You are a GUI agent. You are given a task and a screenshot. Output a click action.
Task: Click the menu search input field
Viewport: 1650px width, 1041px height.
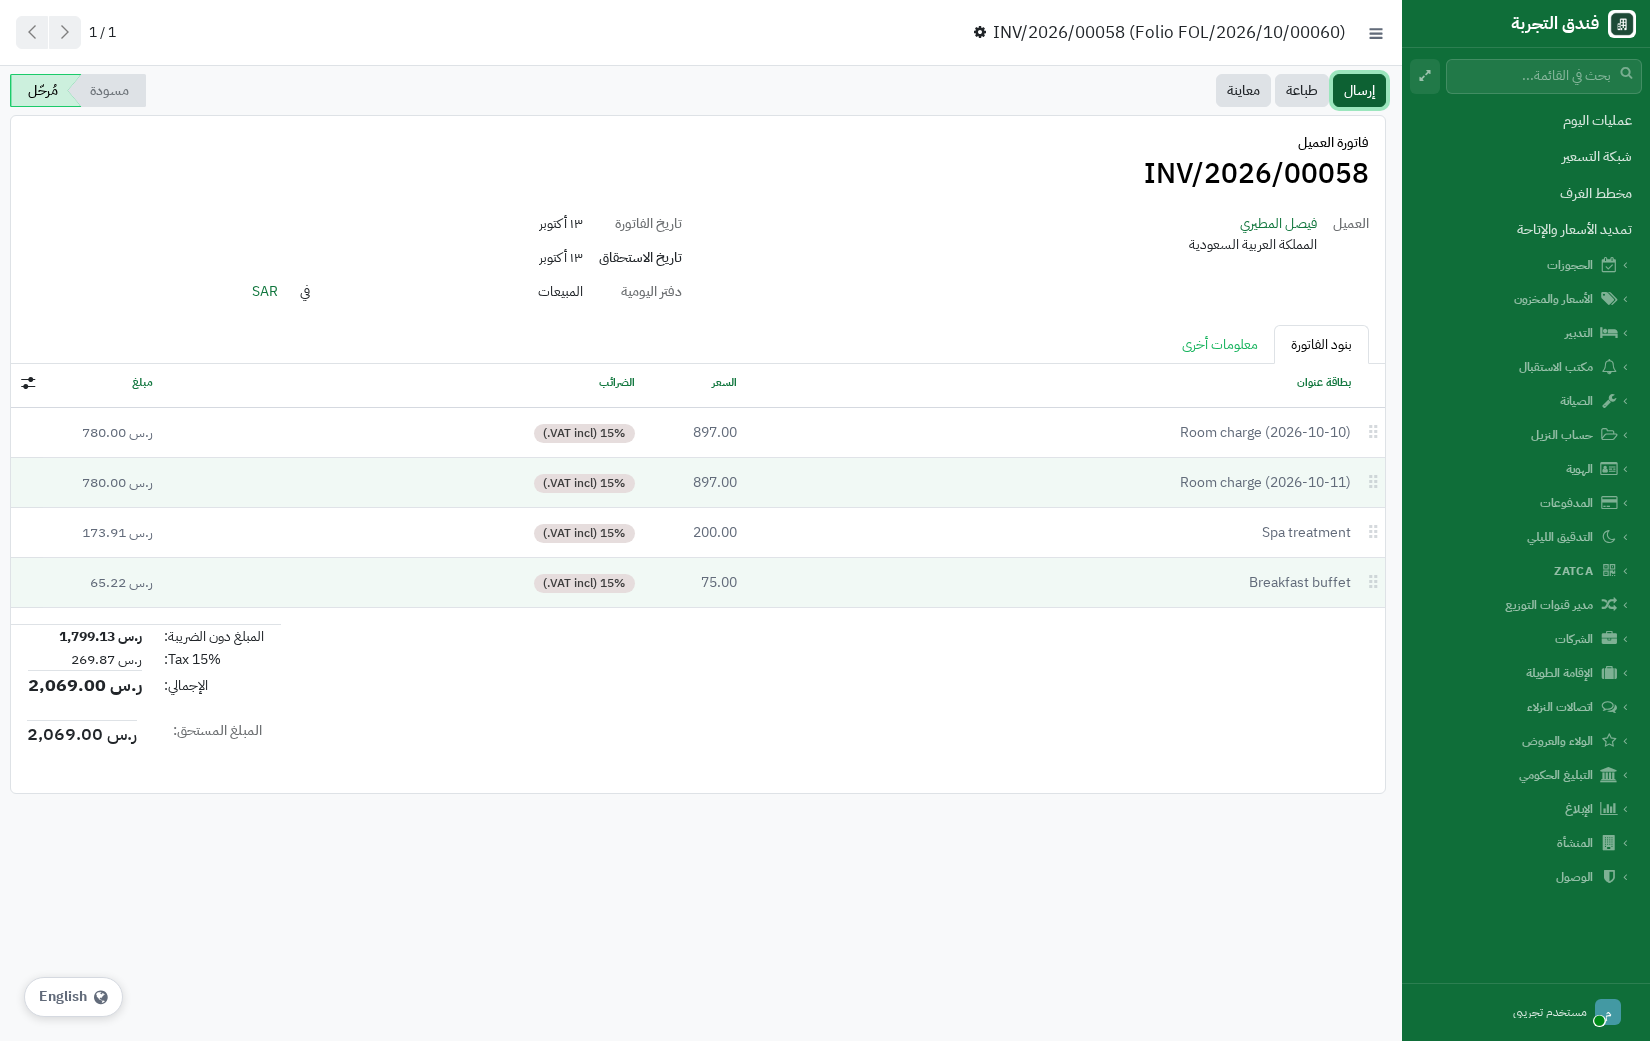click(x=1543, y=76)
